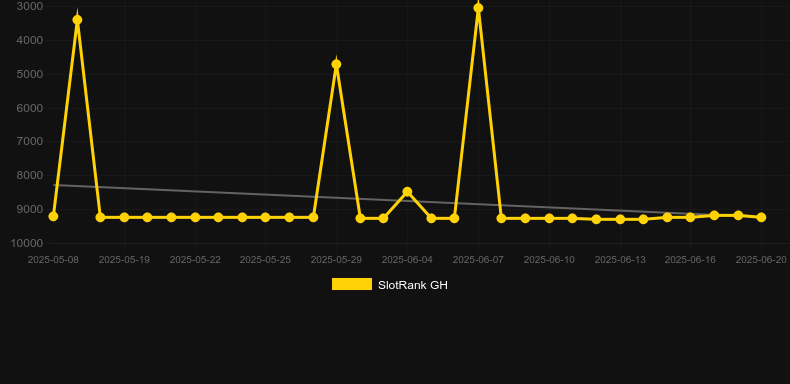Select the data point above 2025-05-22
The height and width of the screenshot is (384, 790).
pyautogui.click(x=195, y=217)
